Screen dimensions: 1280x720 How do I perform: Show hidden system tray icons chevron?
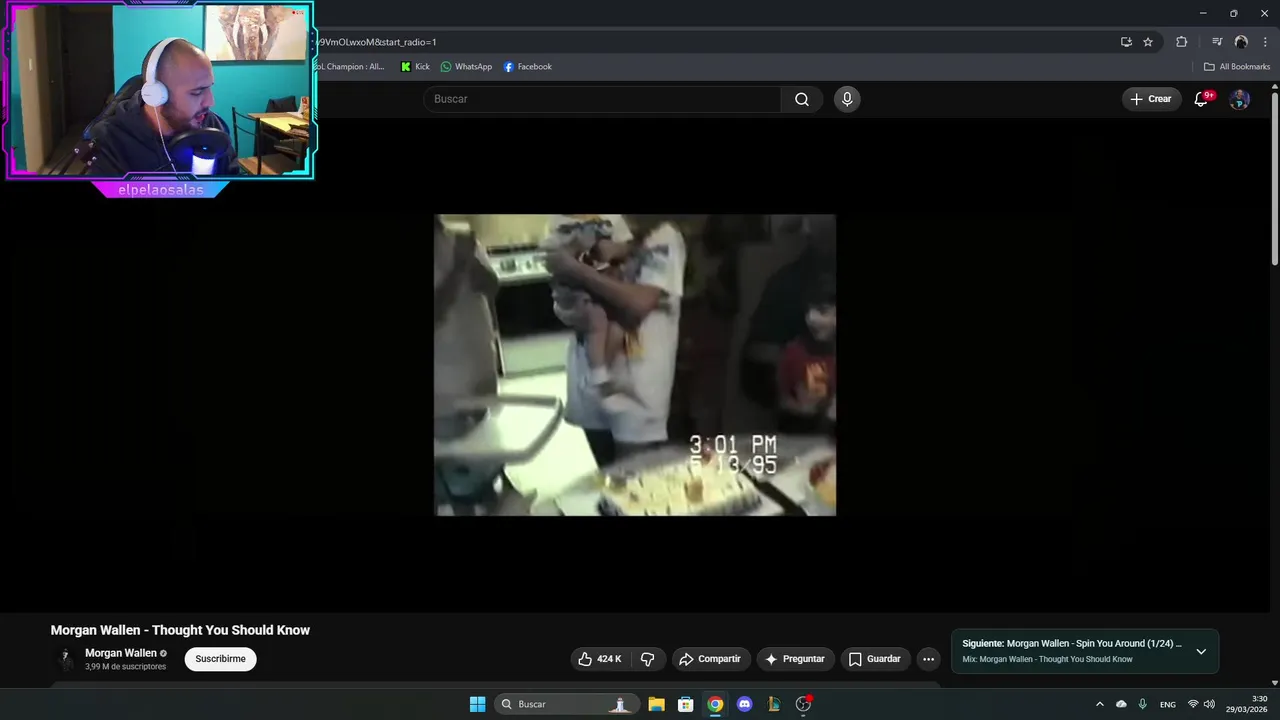pyautogui.click(x=1100, y=704)
